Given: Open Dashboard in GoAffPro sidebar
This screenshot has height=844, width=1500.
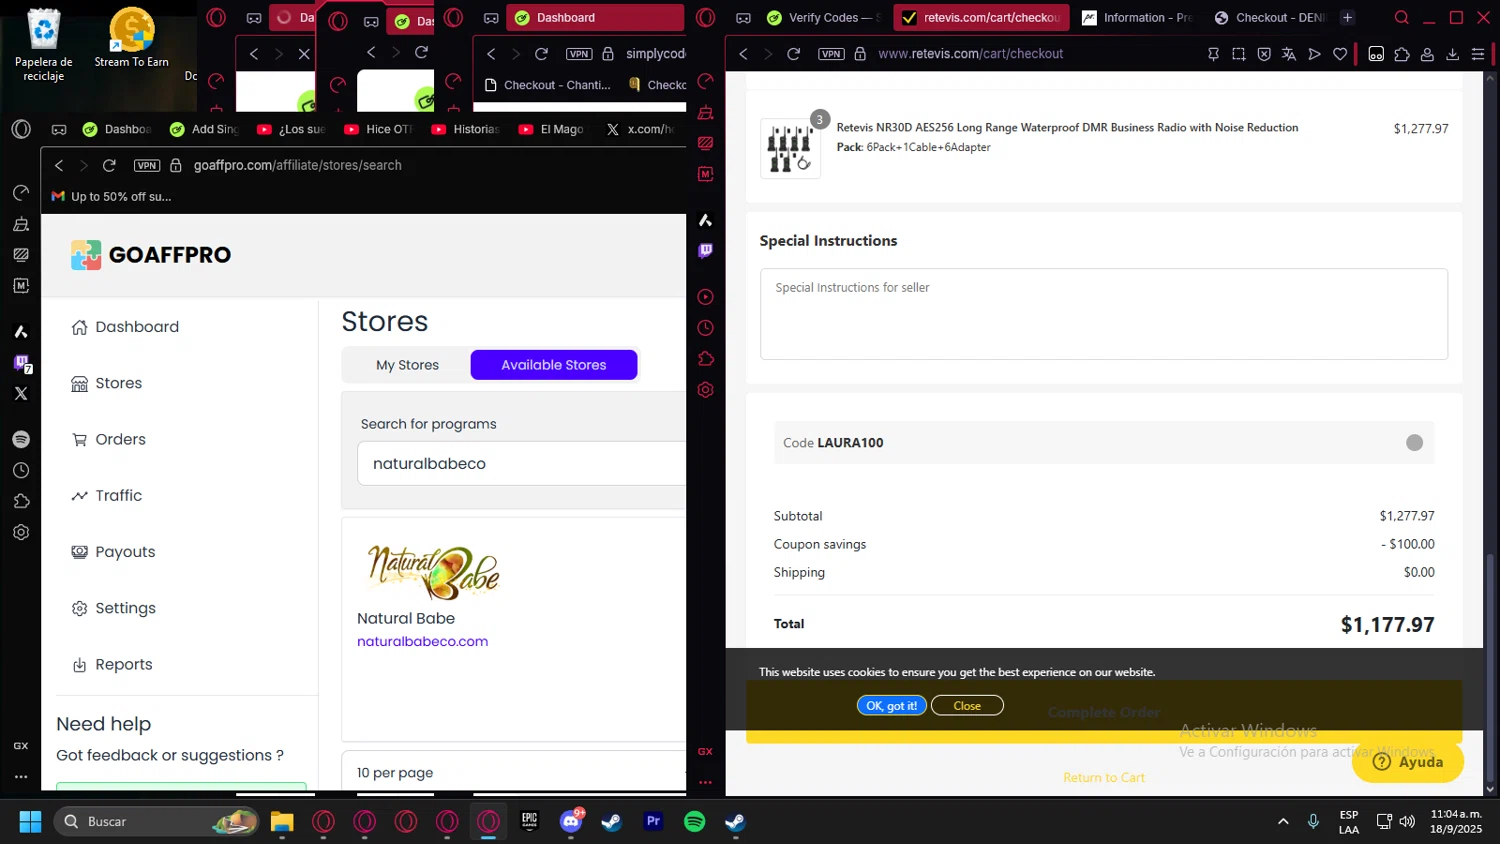Looking at the screenshot, I should coord(125,327).
